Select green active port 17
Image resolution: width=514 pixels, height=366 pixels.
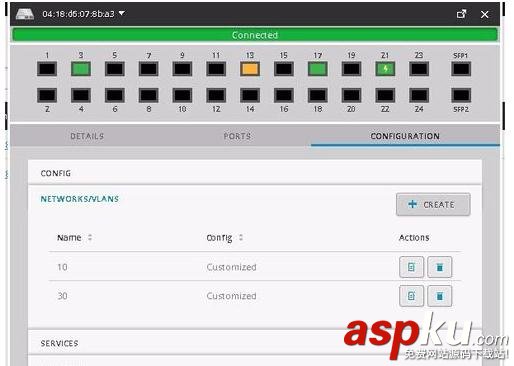[x=318, y=69]
